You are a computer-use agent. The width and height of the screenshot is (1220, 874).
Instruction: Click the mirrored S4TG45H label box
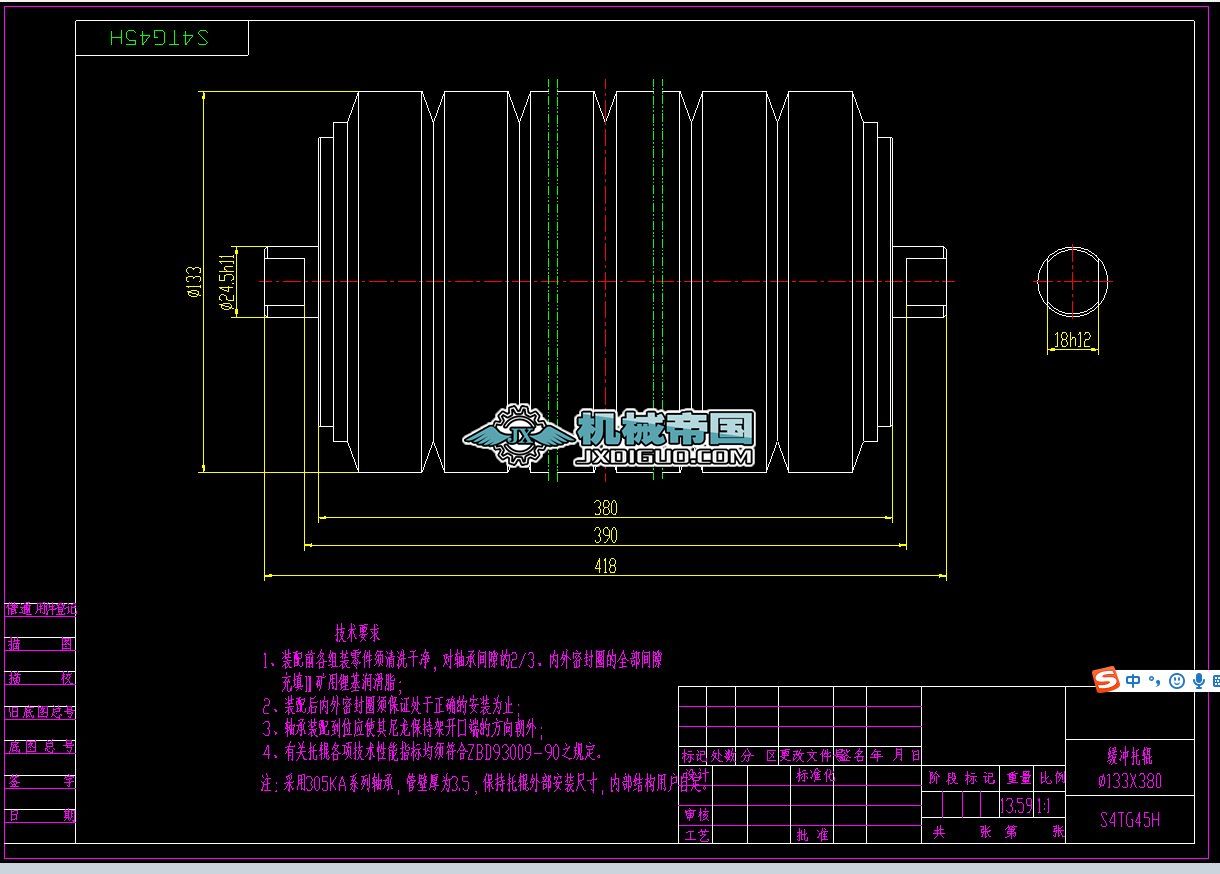(x=162, y=38)
